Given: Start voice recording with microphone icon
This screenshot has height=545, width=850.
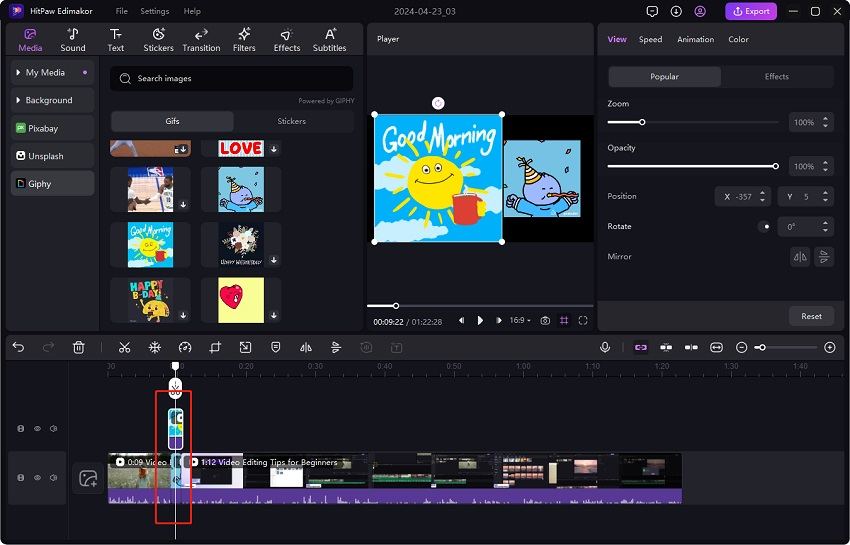Looking at the screenshot, I should [605, 348].
